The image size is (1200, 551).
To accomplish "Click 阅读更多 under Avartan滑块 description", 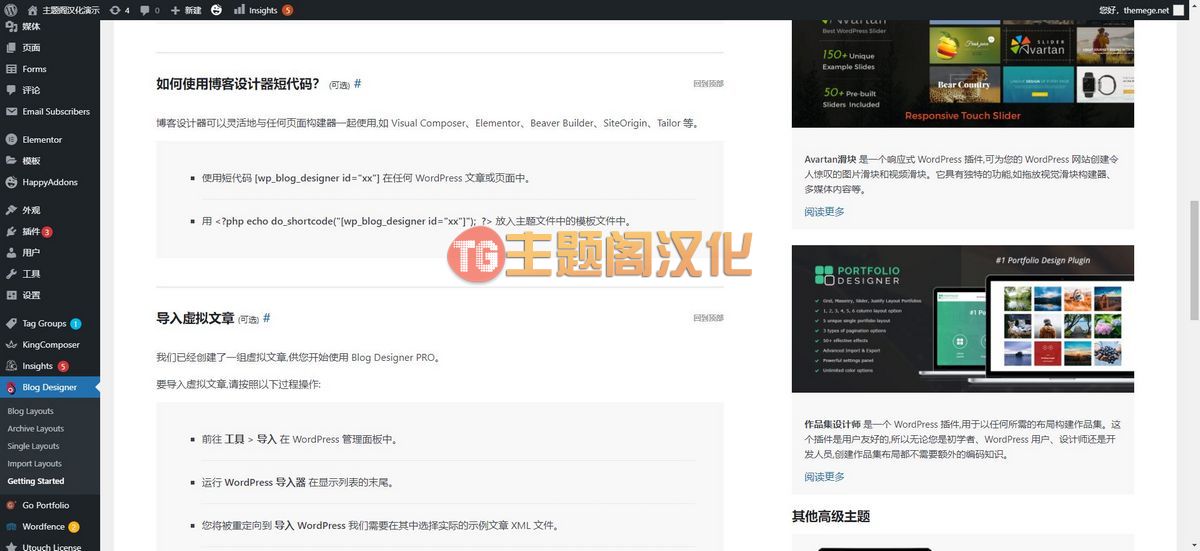I will (824, 211).
